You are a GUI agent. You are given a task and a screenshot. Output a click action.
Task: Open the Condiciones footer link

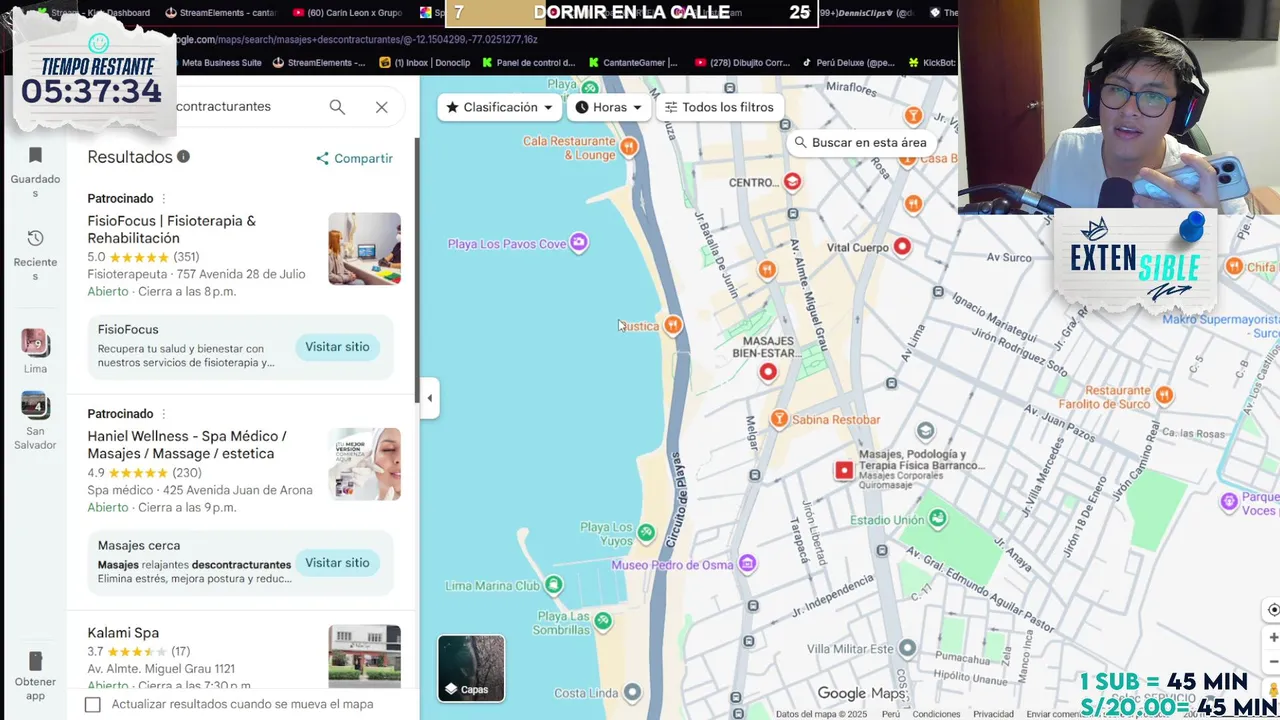click(x=936, y=714)
